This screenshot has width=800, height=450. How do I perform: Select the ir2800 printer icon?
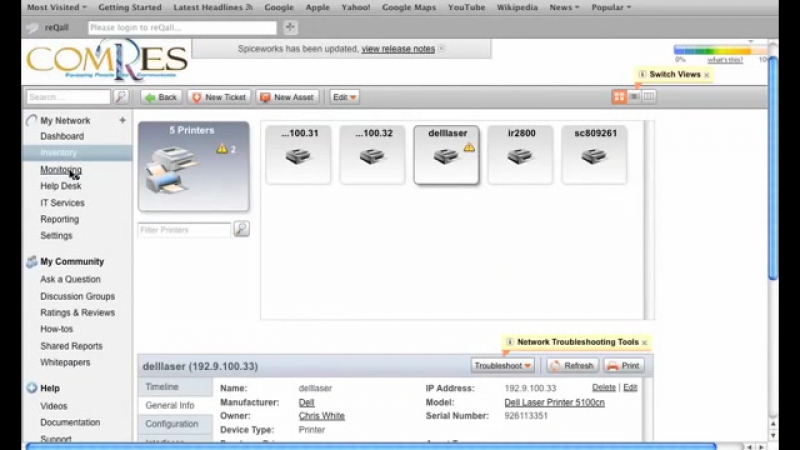pyautogui.click(x=520, y=156)
